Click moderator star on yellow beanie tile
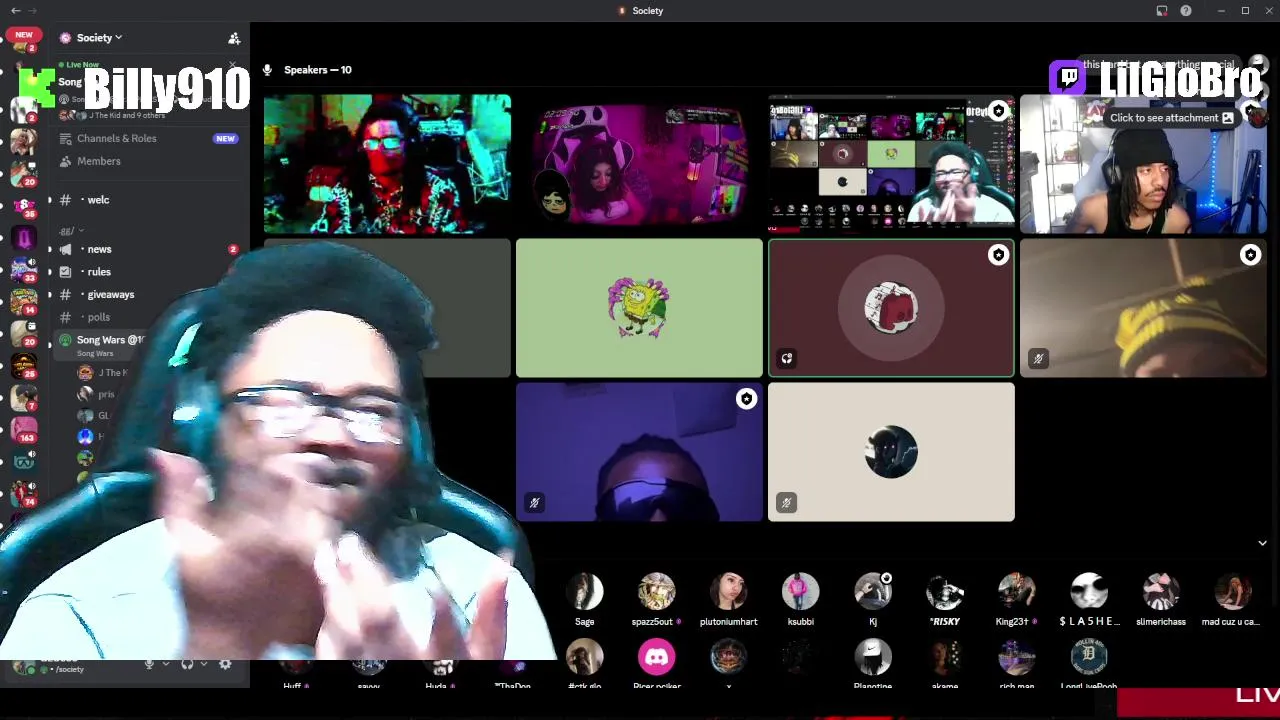Viewport: 1280px width, 720px height. pyautogui.click(x=1250, y=255)
